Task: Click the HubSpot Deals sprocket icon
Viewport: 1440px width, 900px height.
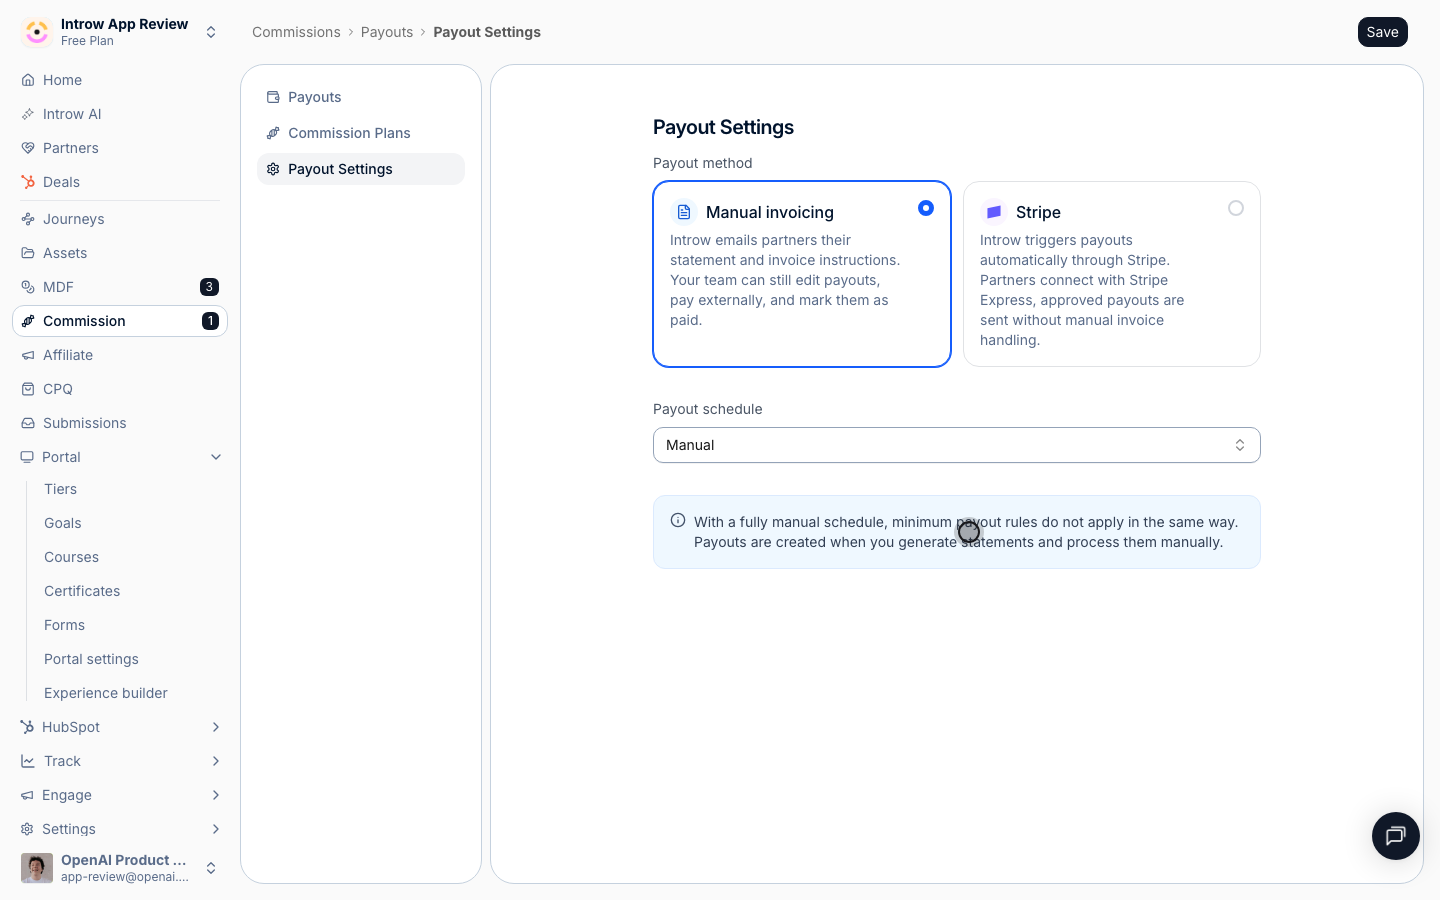Action: [28, 182]
